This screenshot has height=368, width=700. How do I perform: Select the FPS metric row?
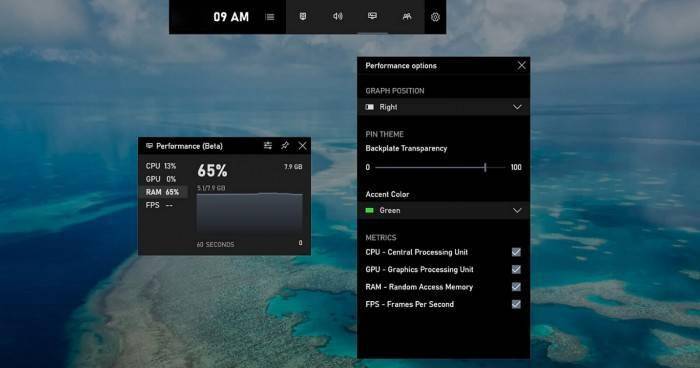click(x=162, y=205)
